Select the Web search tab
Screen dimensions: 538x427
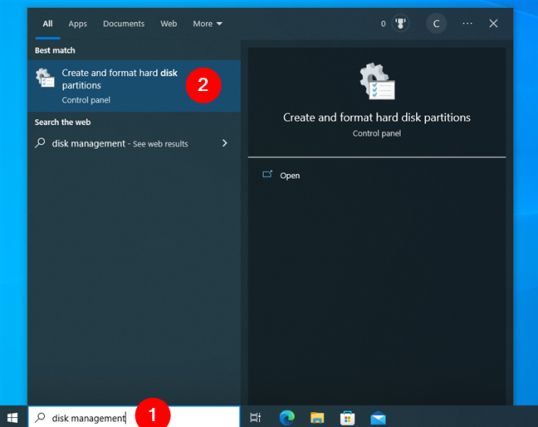click(168, 24)
